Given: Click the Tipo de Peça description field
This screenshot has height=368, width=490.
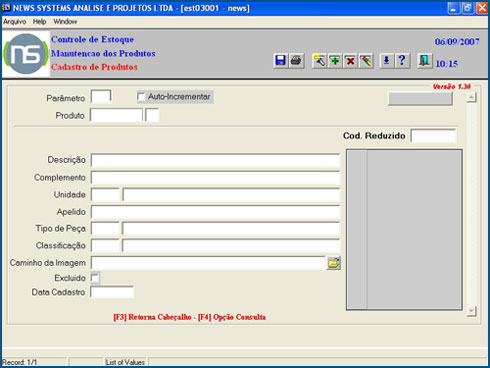Looking at the screenshot, I should click(x=231, y=229).
